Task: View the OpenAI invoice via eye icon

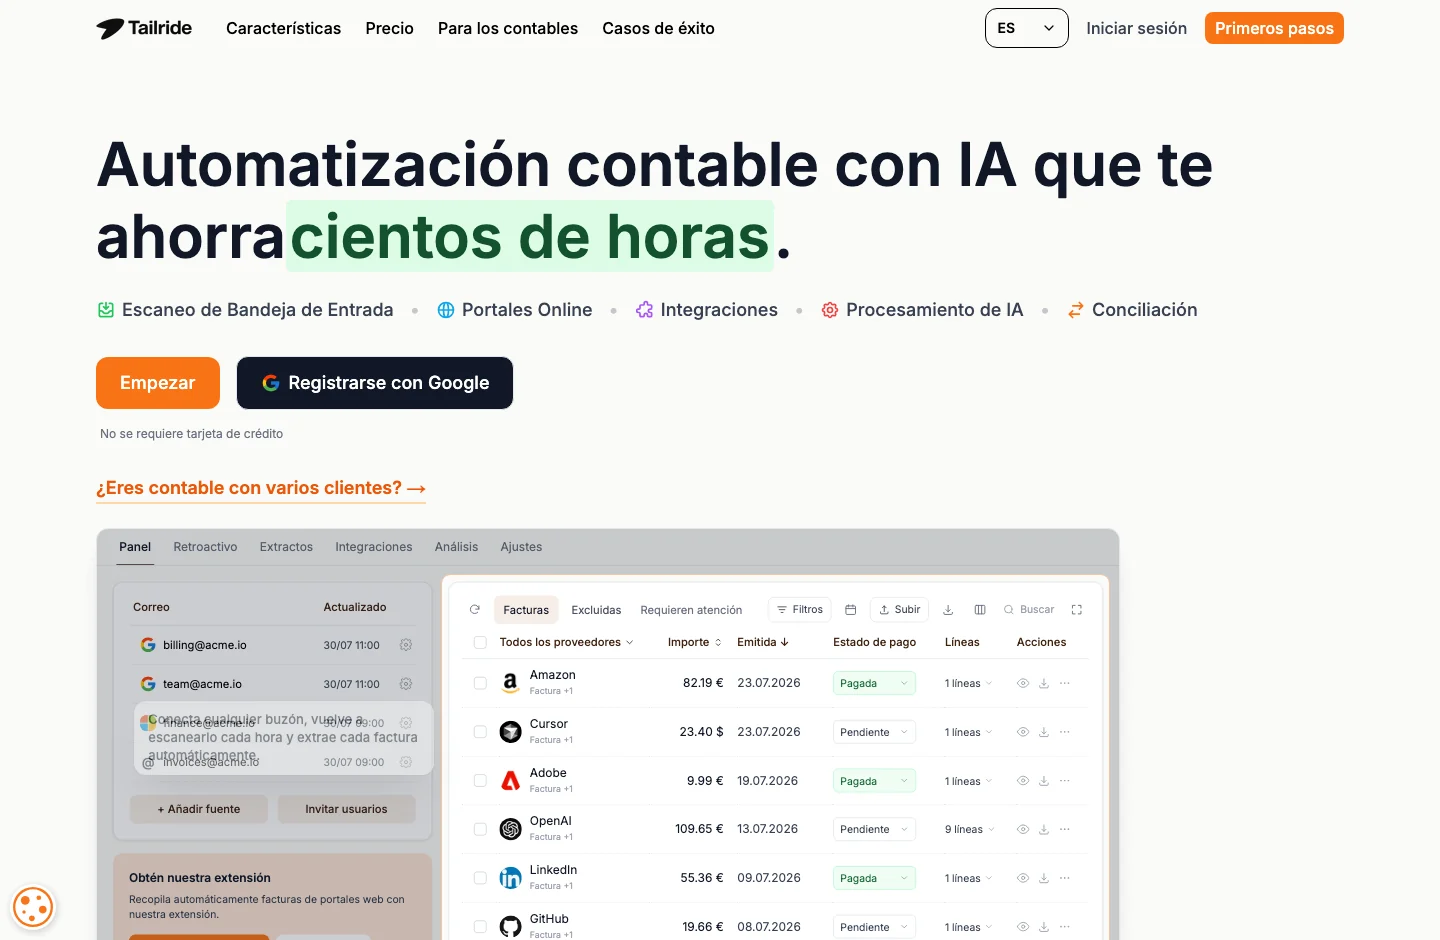Action: (1023, 829)
